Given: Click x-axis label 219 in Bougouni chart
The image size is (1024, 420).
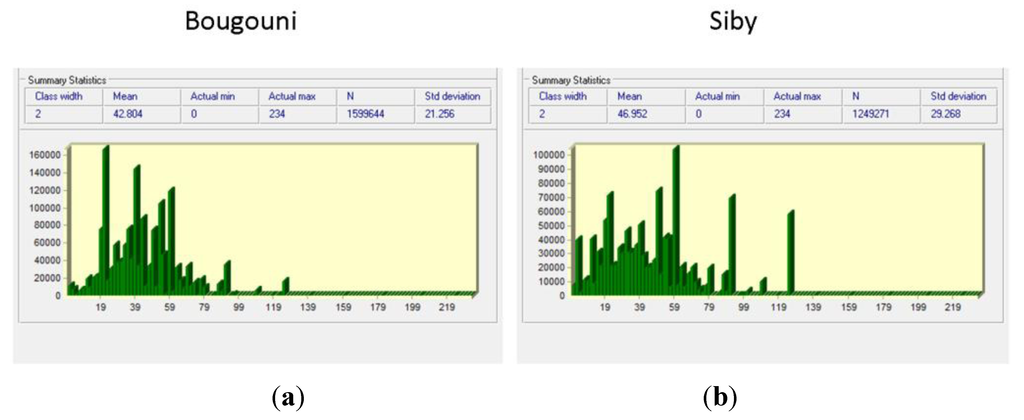Looking at the screenshot, I should pyautogui.click(x=447, y=306).
